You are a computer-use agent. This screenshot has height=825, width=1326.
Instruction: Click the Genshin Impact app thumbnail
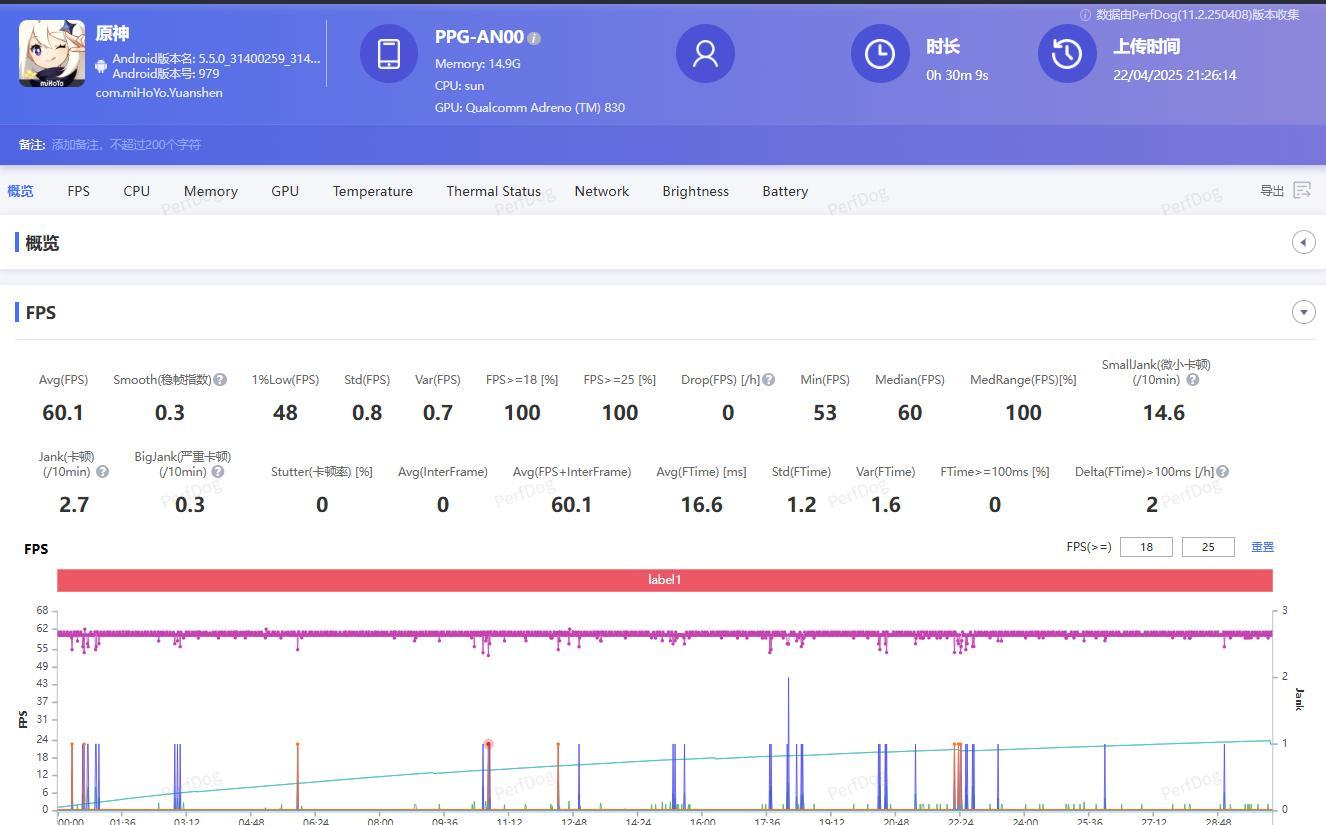click(52, 53)
